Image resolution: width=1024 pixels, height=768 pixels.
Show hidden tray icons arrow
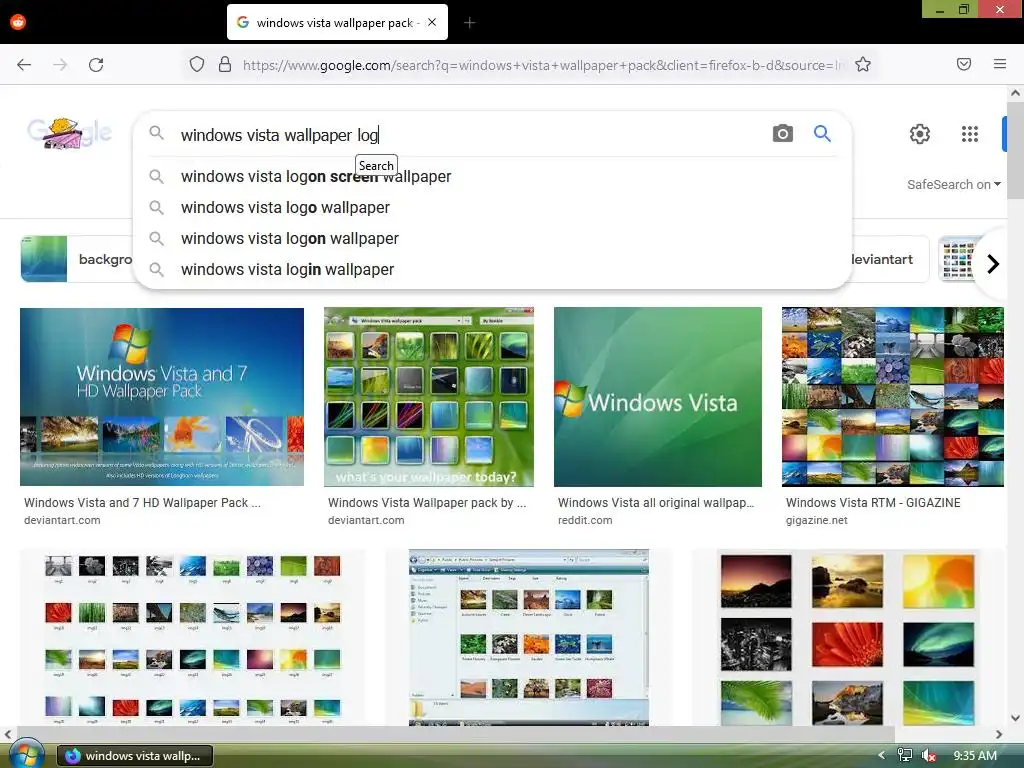click(x=881, y=756)
